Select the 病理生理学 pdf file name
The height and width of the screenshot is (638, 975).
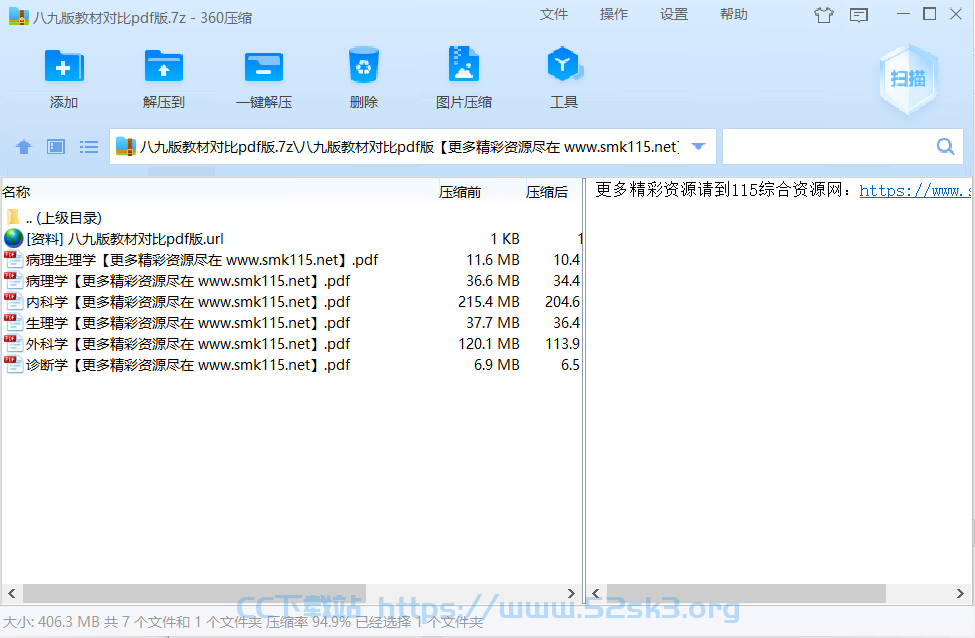coord(201,260)
